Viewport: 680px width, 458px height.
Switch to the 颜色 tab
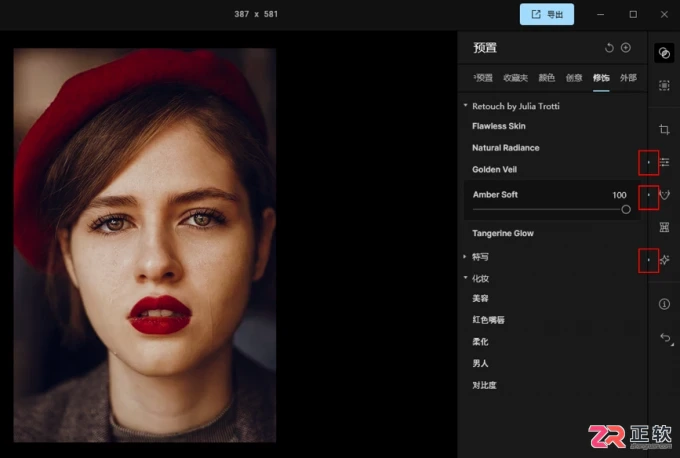pyautogui.click(x=546, y=78)
